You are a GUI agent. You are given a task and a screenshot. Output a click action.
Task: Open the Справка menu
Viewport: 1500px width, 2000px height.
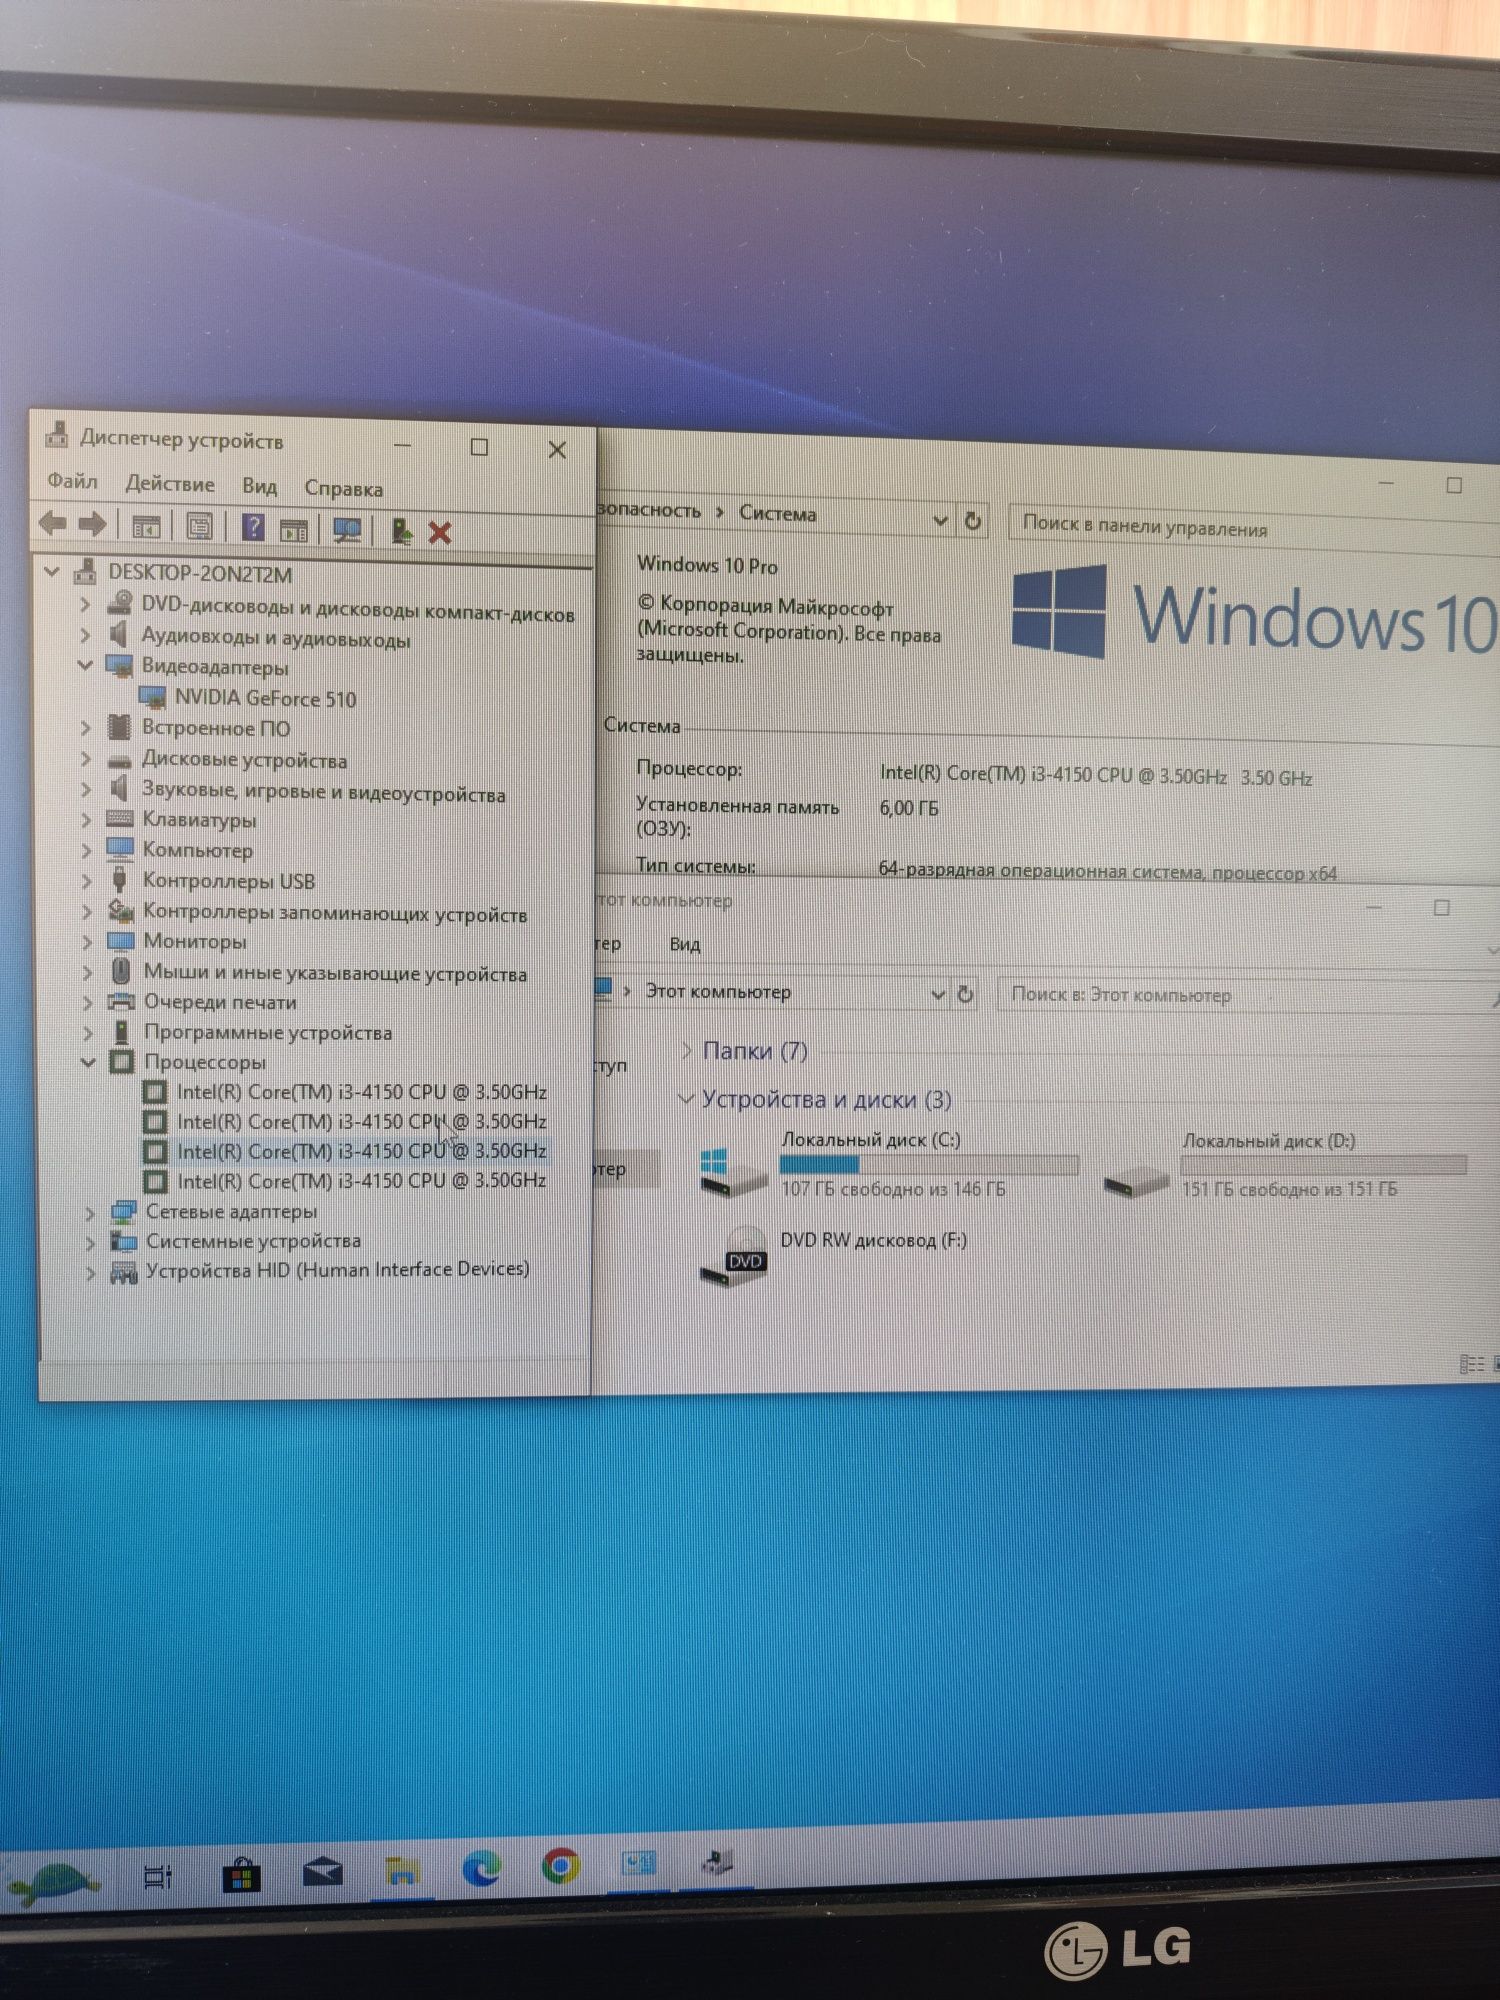pyautogui.click(x=344, y=488)
